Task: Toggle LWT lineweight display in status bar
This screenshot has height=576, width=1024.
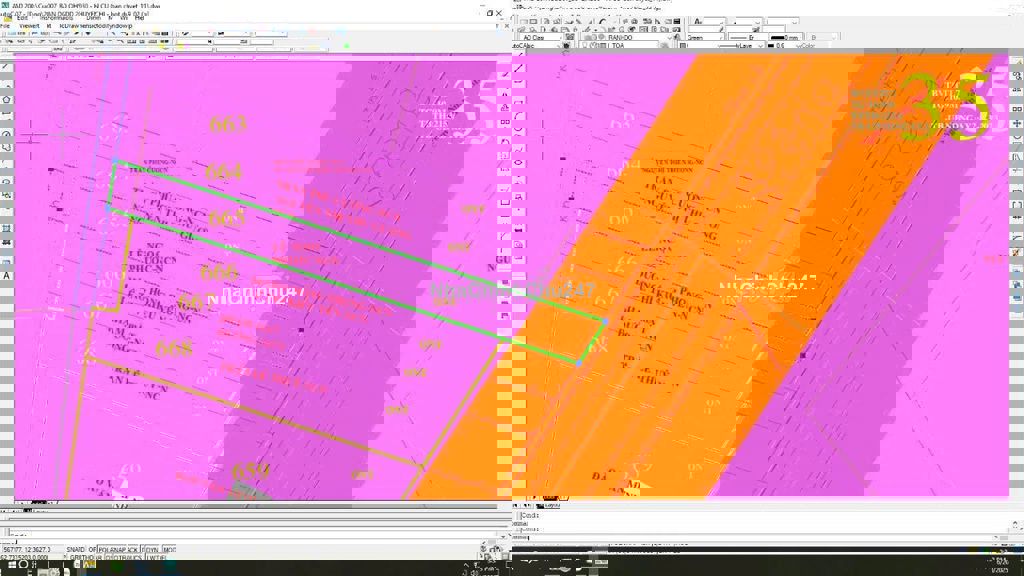Action: [x=156, y=558]
